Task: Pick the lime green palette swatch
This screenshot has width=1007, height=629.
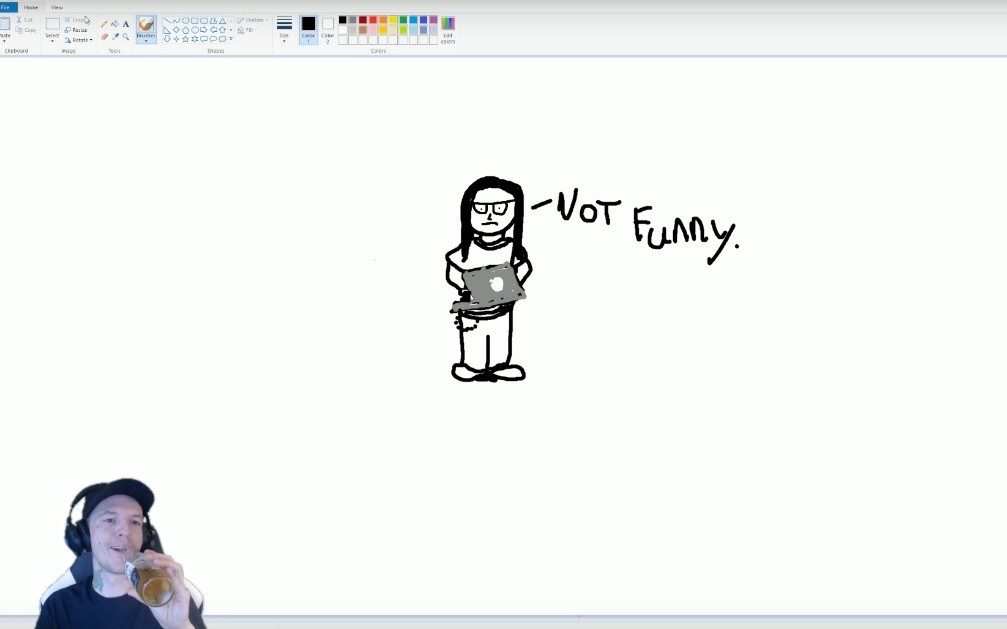Action: click(x=403, y=30)
